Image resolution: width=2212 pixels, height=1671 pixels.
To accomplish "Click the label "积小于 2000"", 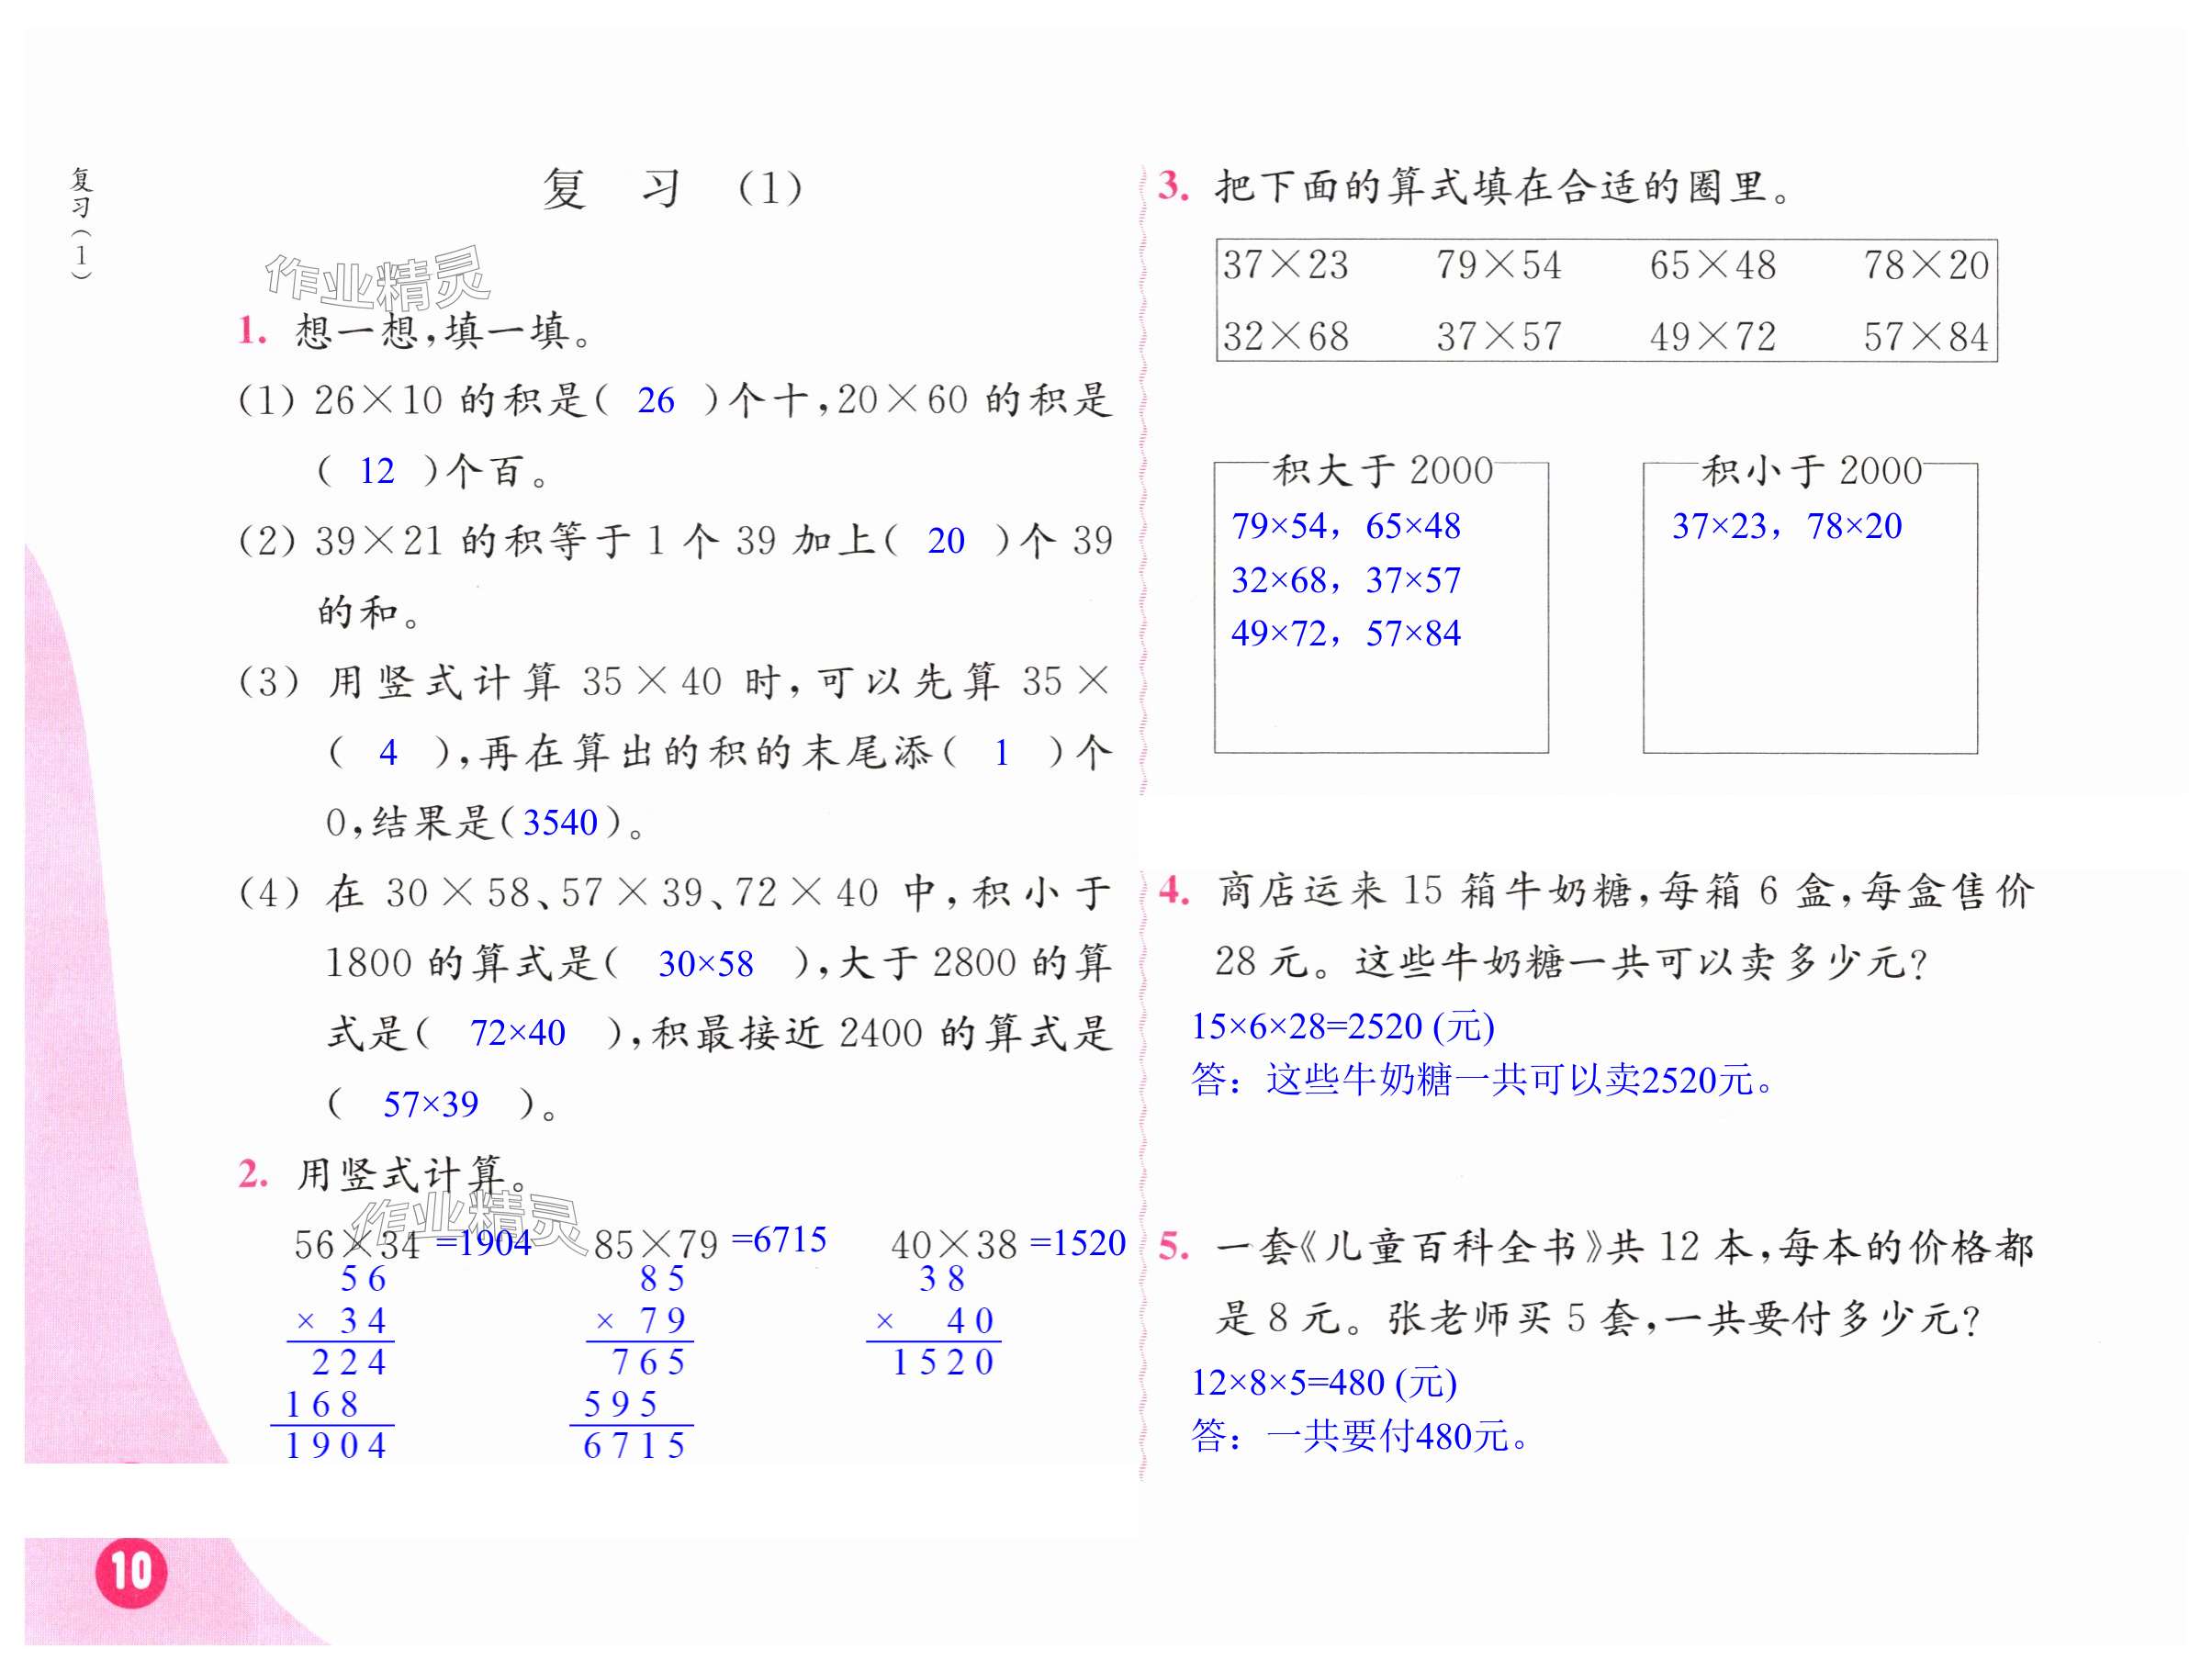I will click(1811, 470).
